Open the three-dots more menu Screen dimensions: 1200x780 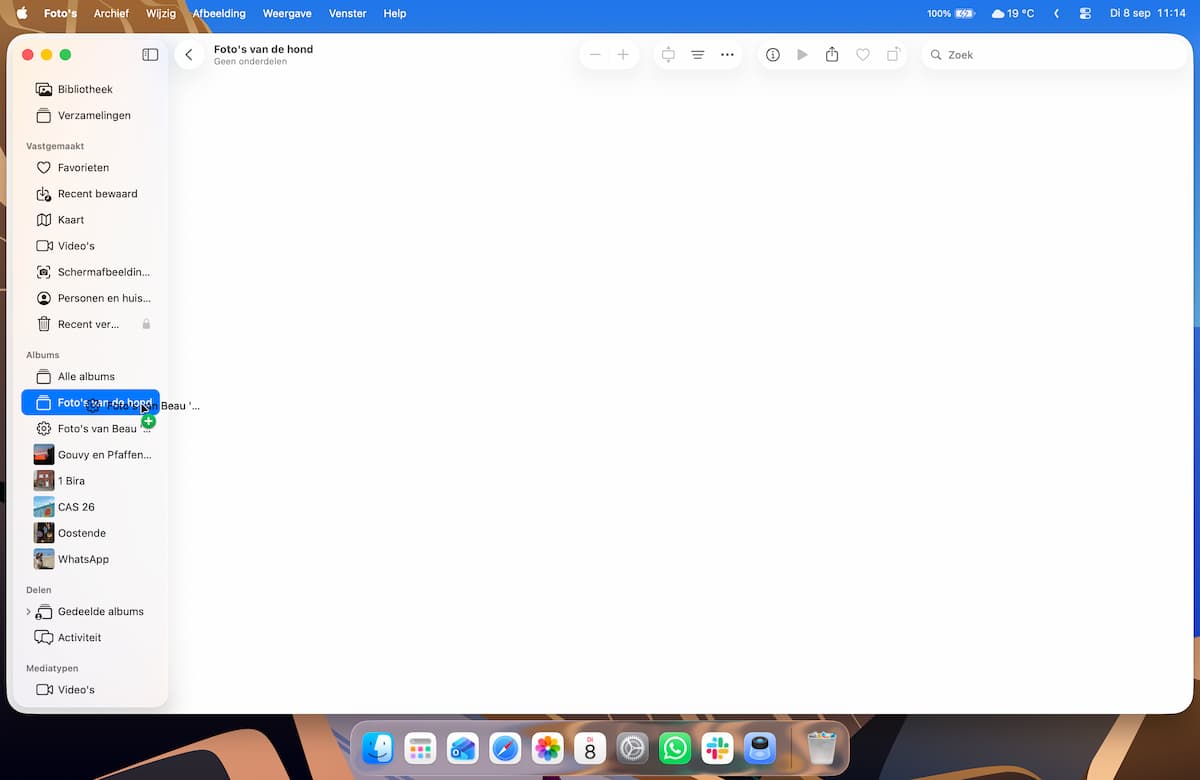727,55
